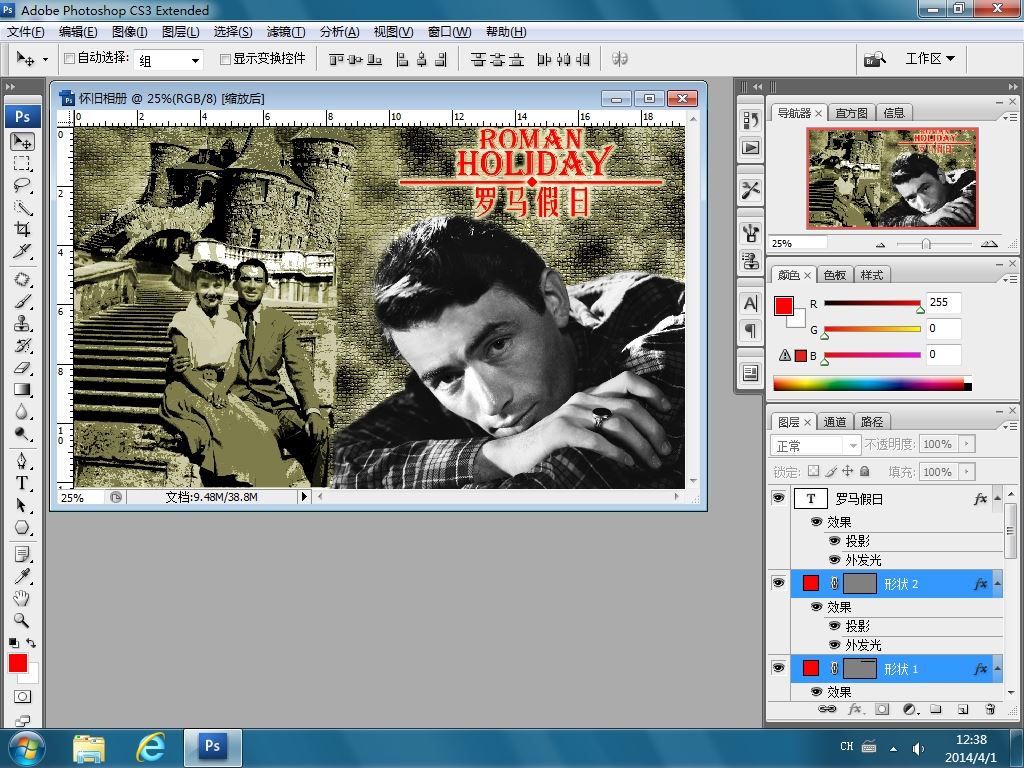This screenshot has width=1024, height=768.
Task: Open the 文件(F) menu
Action: tap(25, 31)
